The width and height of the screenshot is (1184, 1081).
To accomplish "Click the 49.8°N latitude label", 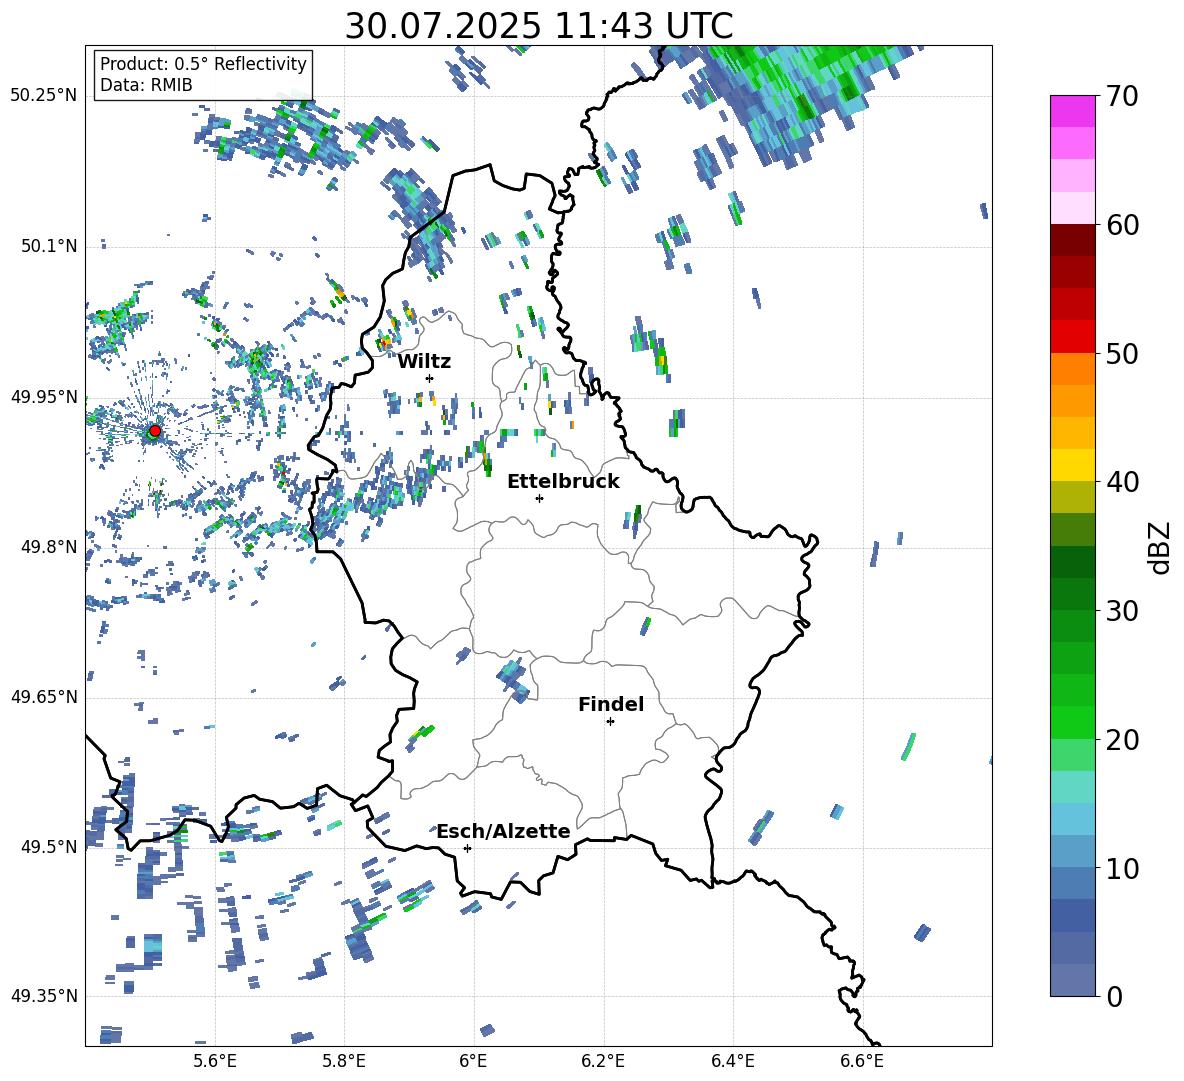I will coord(49,547).
